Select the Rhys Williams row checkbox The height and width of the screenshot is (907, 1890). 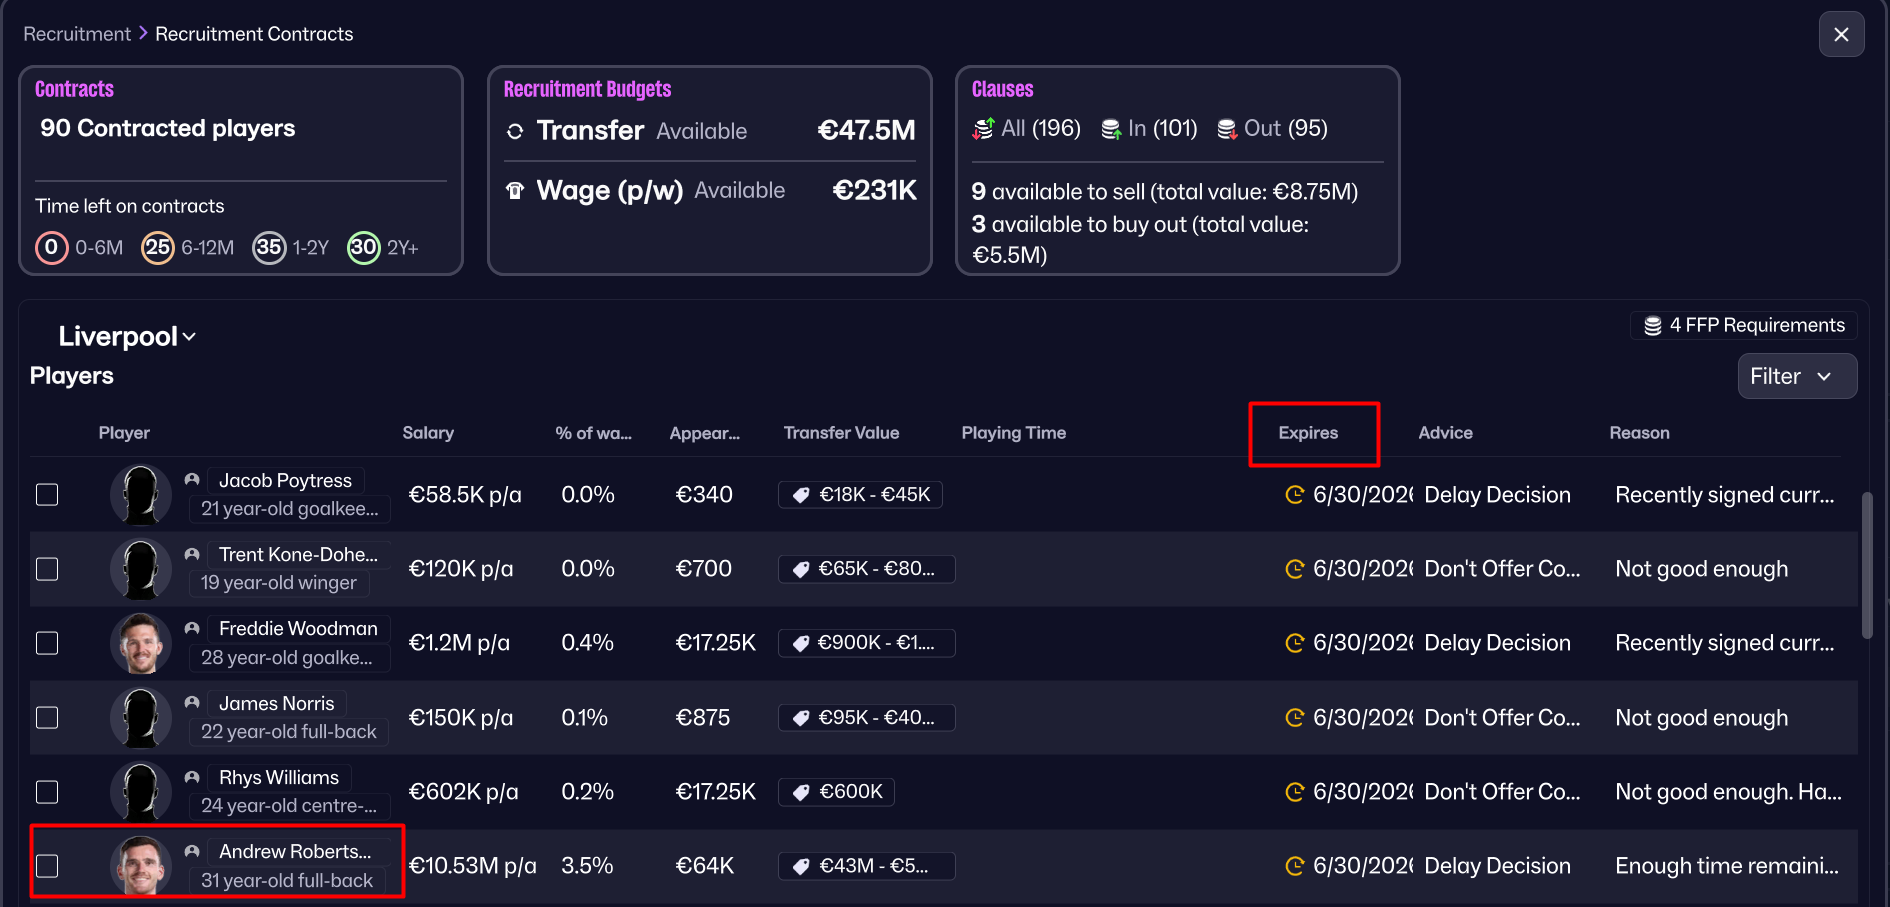(47, 792)
